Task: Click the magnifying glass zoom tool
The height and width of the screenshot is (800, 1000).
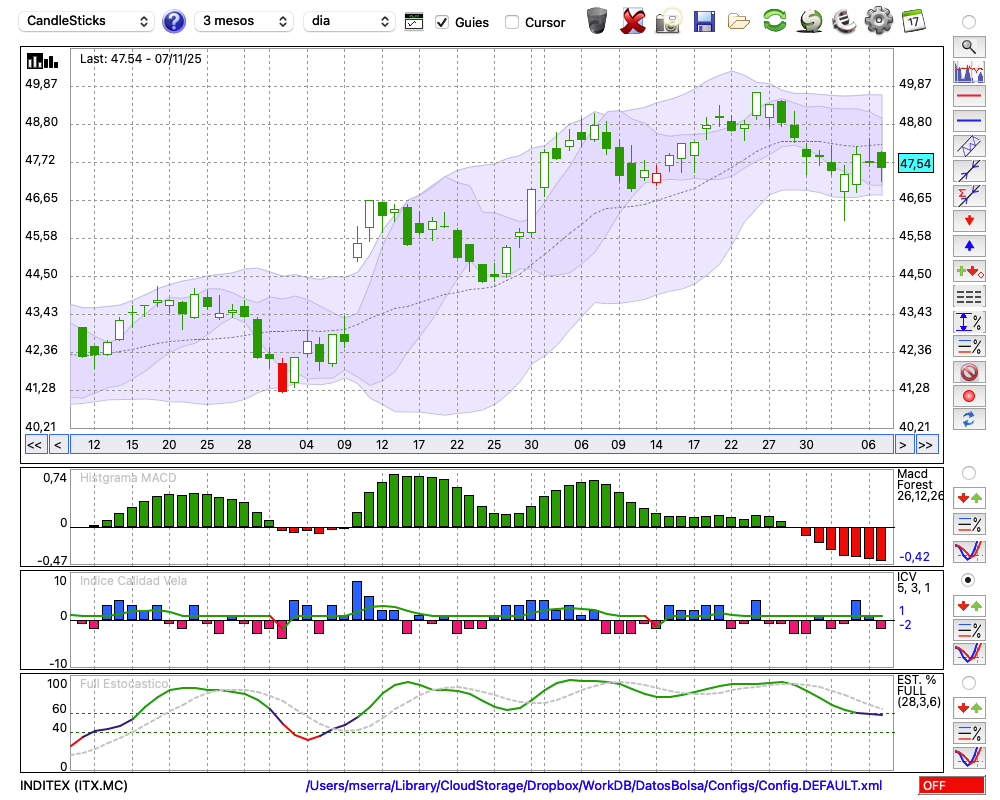Action: point(968,46)
